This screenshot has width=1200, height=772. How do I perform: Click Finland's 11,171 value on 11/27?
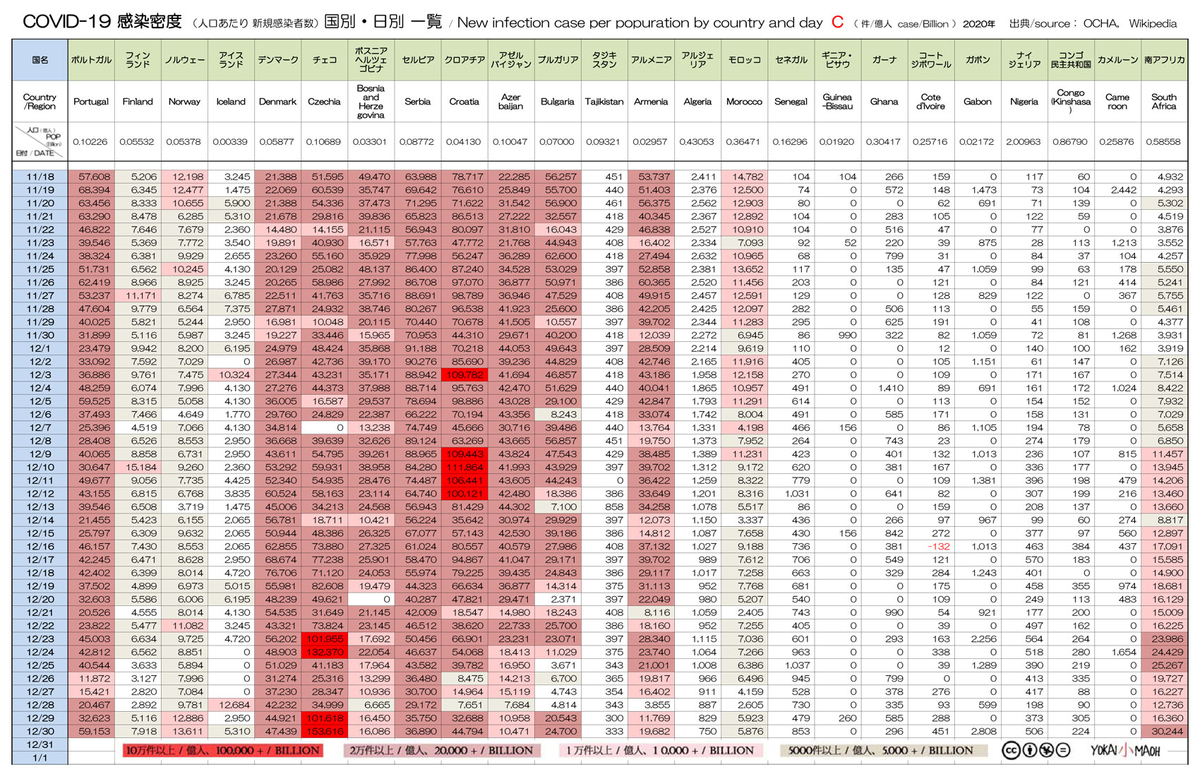(137, 295)
